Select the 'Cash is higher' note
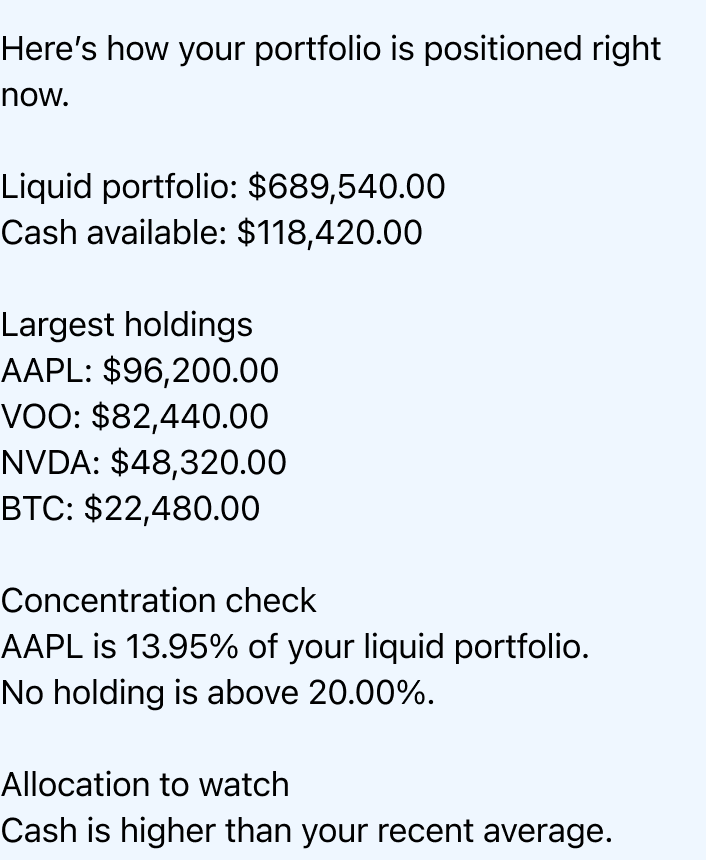Screen dimensions: 706x860 click(306, 831)
